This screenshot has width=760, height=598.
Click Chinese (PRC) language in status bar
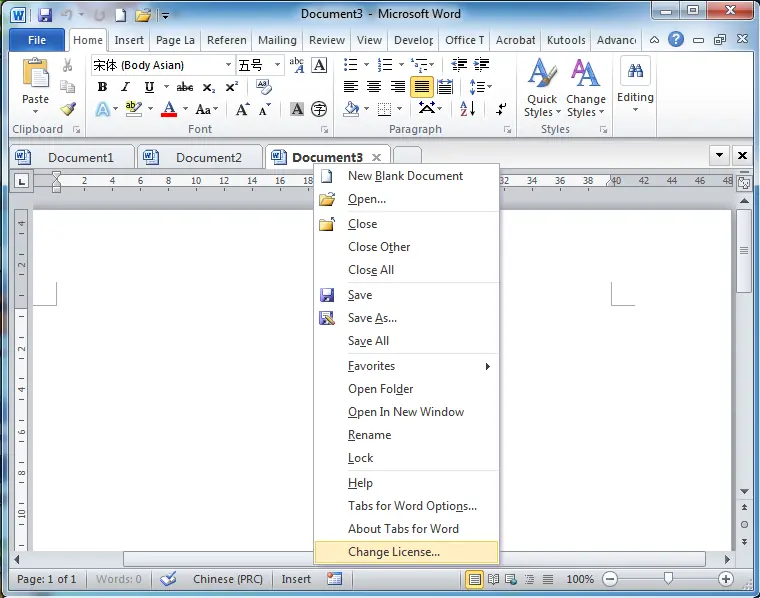228,579
